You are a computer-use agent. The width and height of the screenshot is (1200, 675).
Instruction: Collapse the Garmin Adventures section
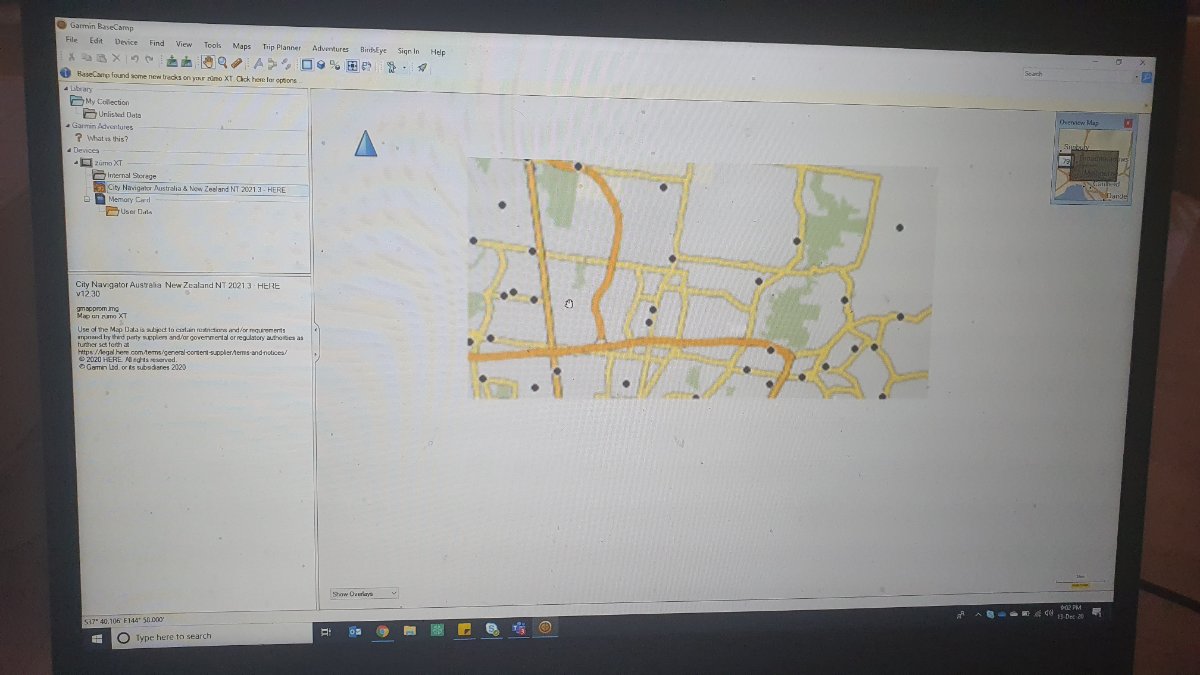coord(68,126)
